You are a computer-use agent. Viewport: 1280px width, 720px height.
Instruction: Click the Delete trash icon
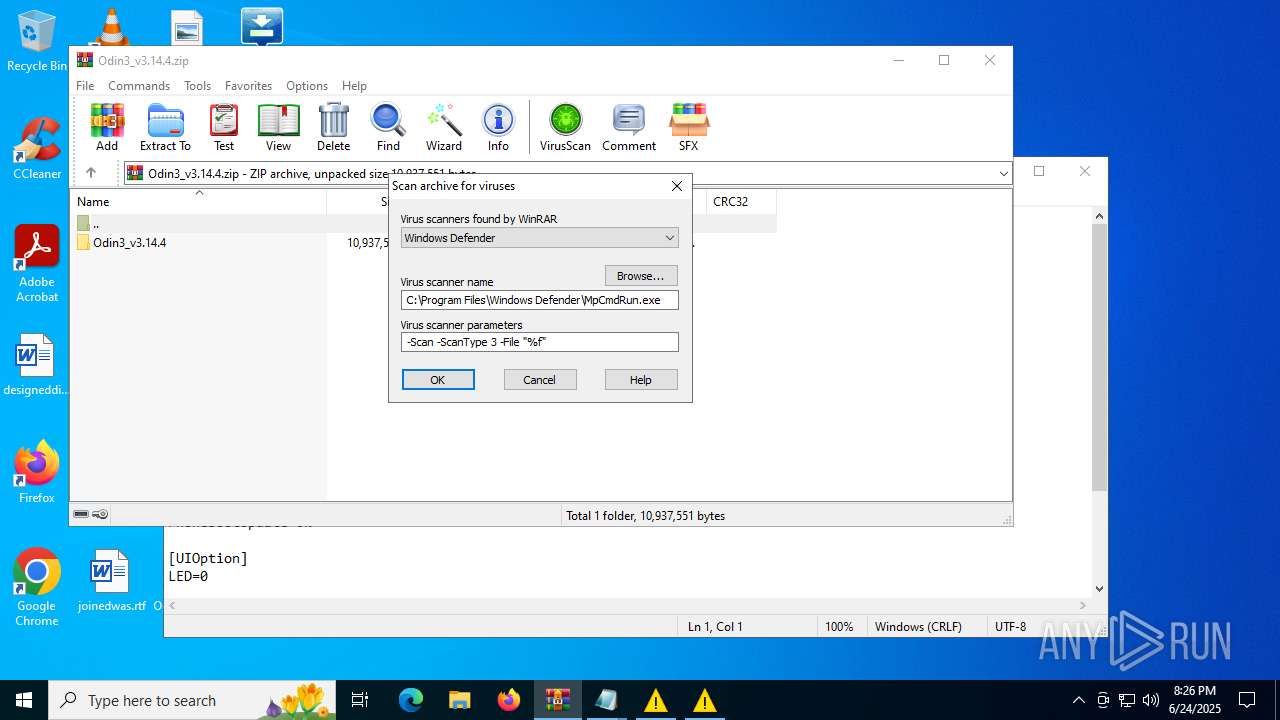tap(333, 127)
